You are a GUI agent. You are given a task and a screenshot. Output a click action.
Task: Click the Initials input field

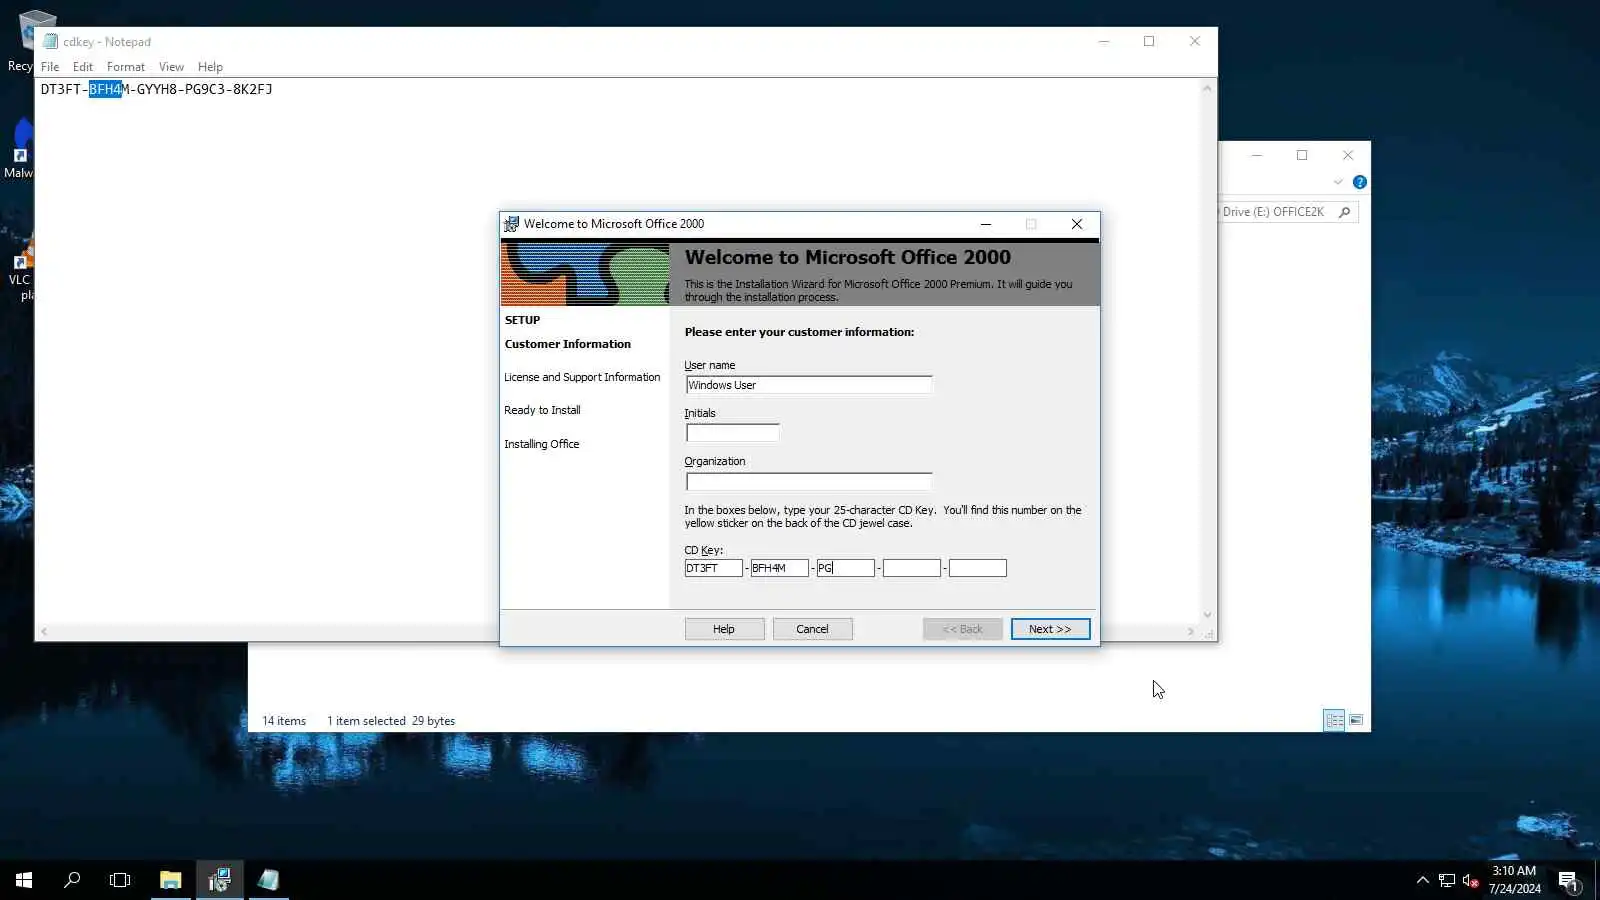coord(733,433)
